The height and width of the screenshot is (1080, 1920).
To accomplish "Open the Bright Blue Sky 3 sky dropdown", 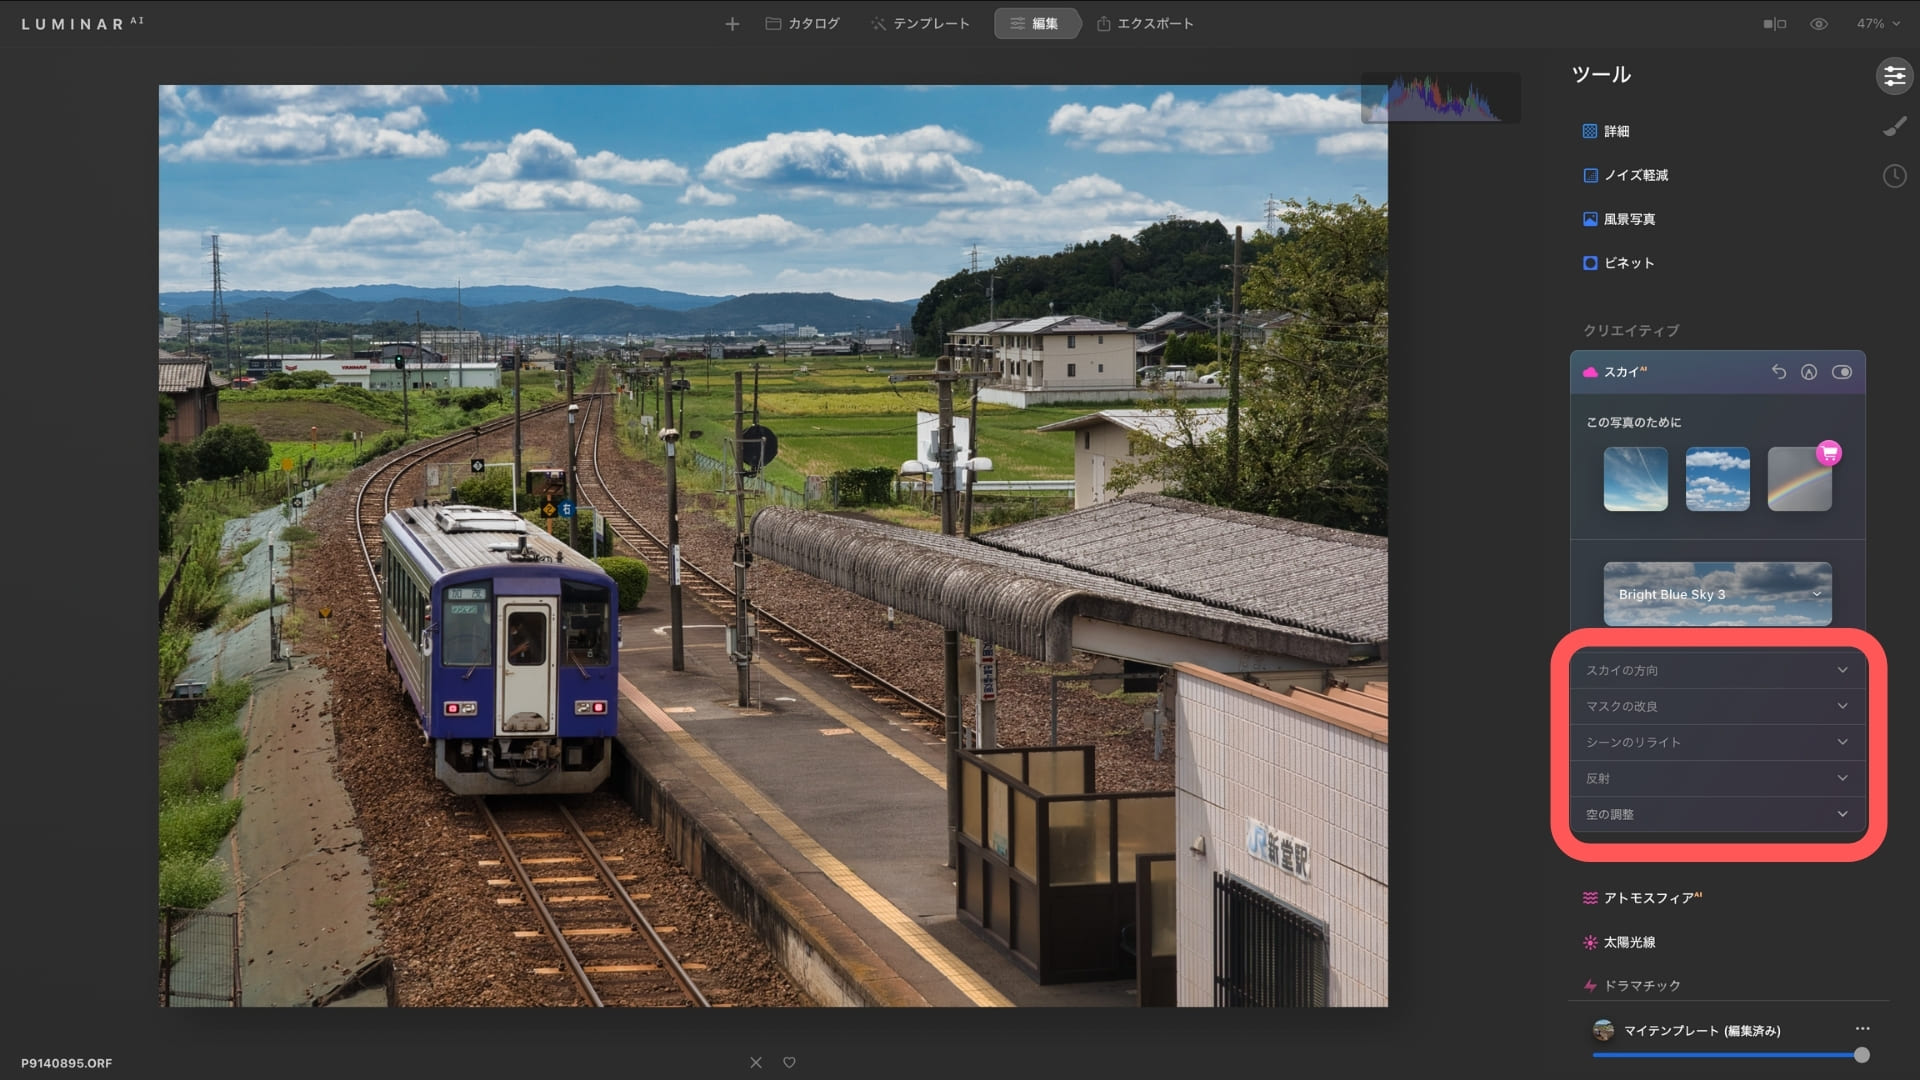I will click(1717, 594).
